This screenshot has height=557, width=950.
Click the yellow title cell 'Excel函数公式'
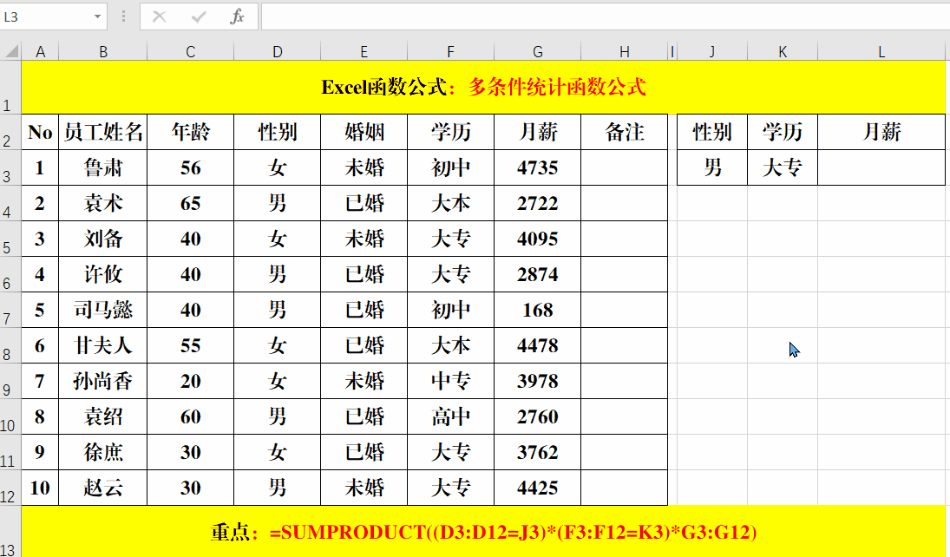(483, 87)
